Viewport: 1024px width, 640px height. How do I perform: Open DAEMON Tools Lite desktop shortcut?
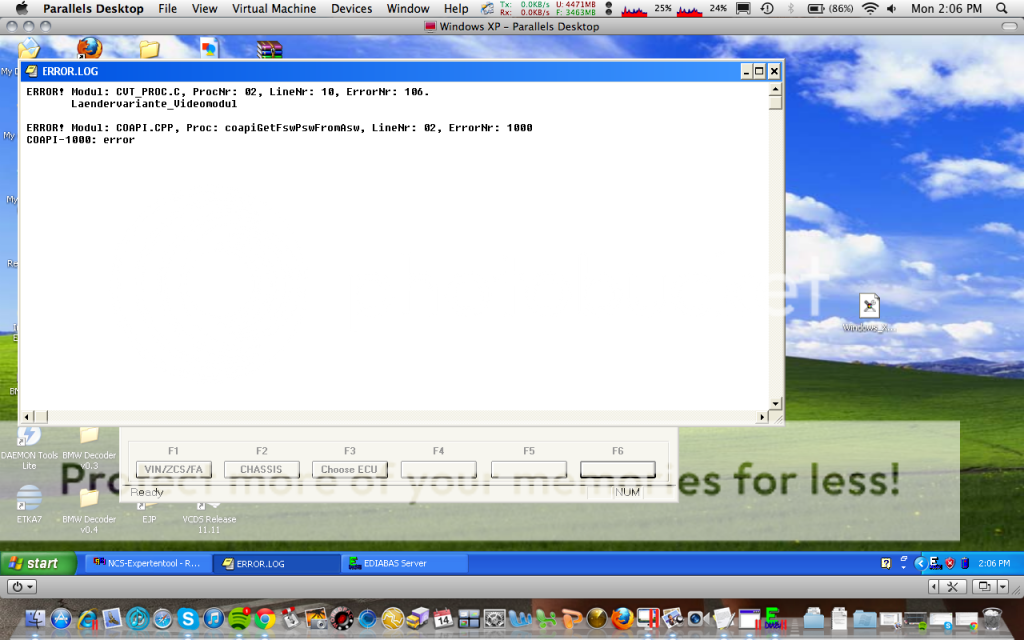[x=30, y=438]
